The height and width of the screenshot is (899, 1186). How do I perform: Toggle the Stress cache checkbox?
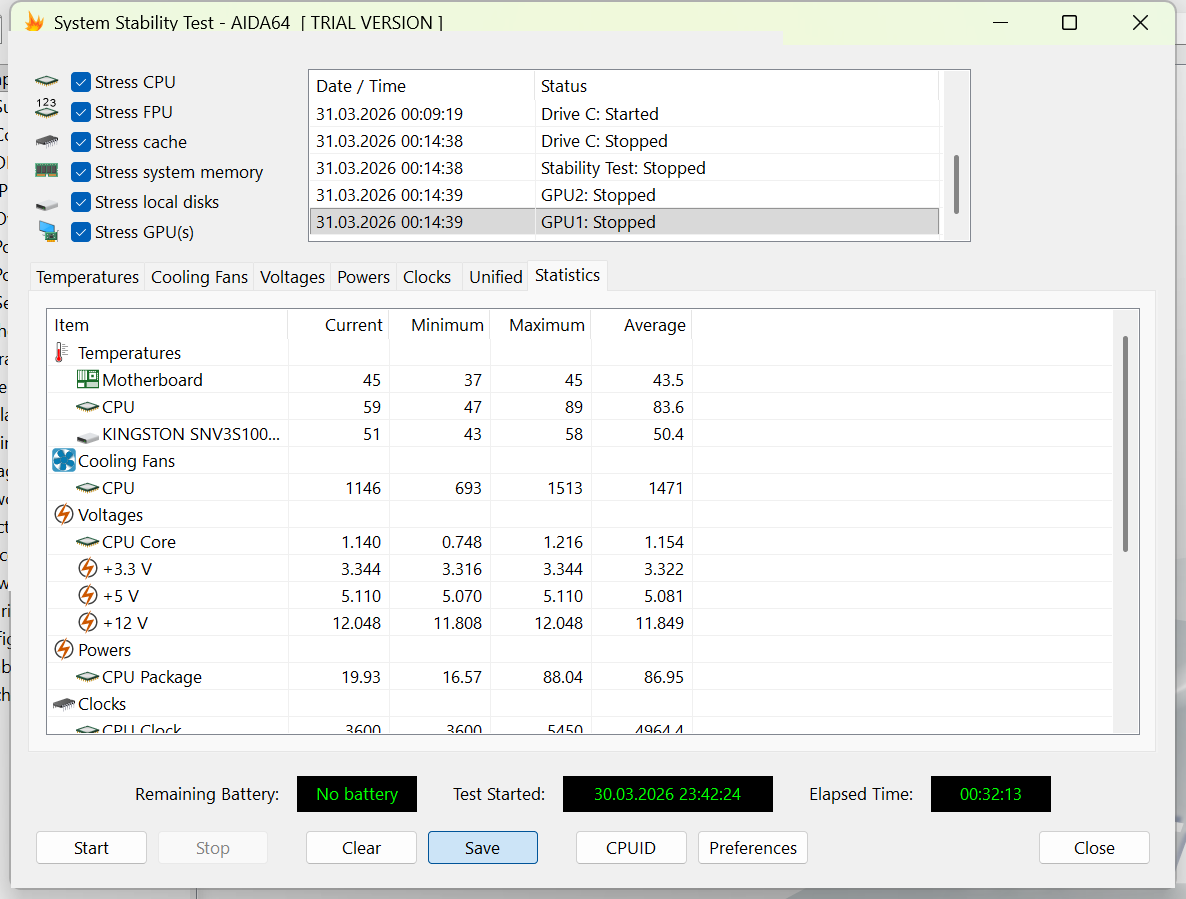81,141
